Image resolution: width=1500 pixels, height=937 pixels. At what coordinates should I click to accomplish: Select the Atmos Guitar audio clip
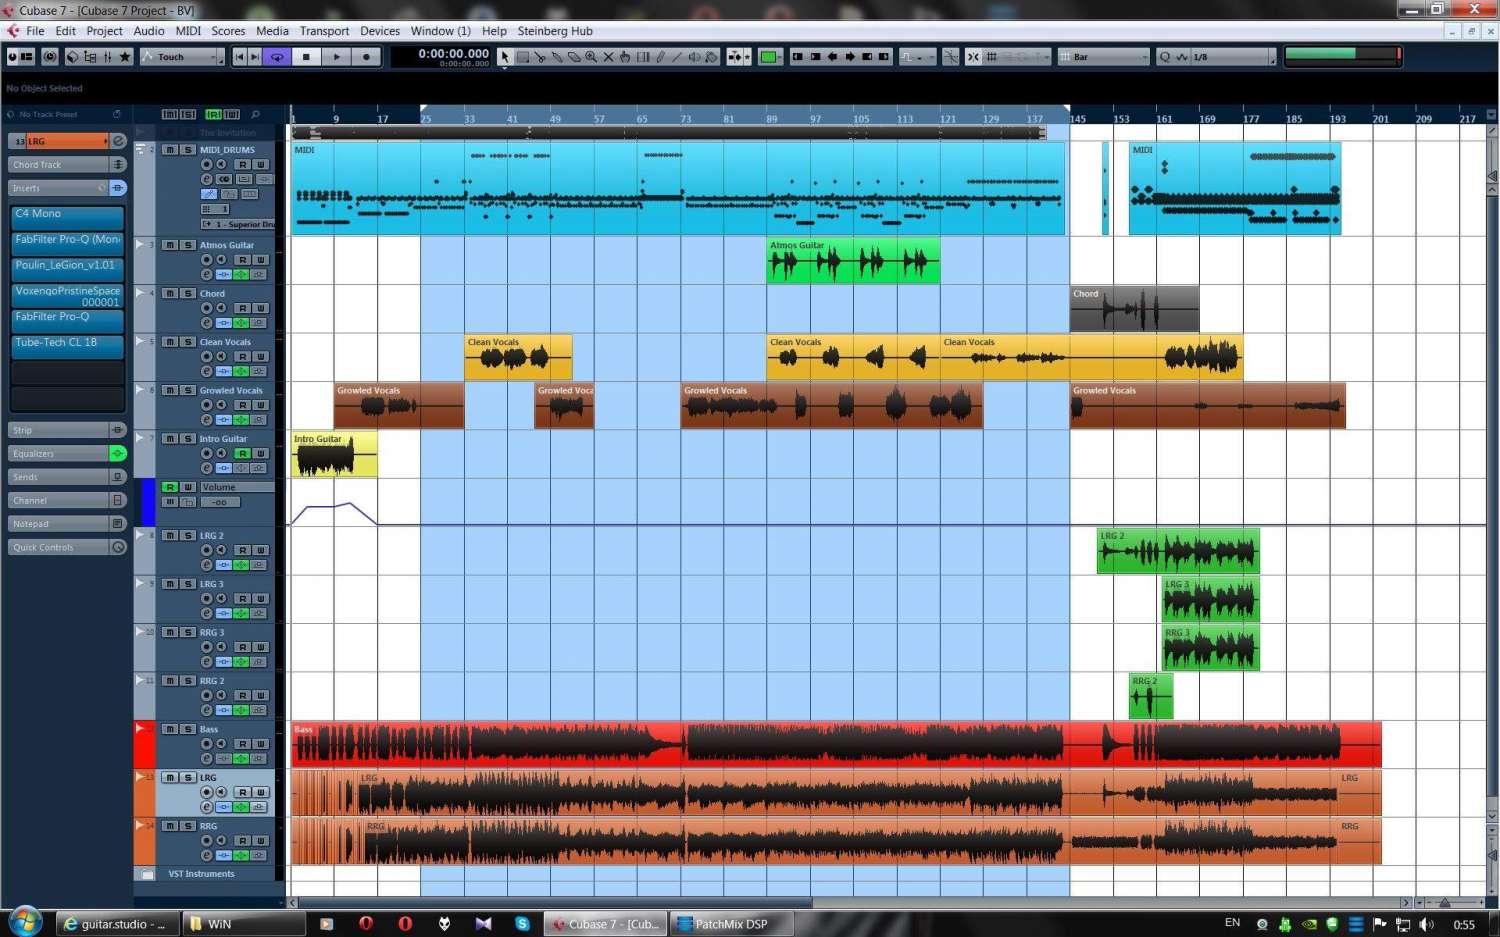(853, 261)
